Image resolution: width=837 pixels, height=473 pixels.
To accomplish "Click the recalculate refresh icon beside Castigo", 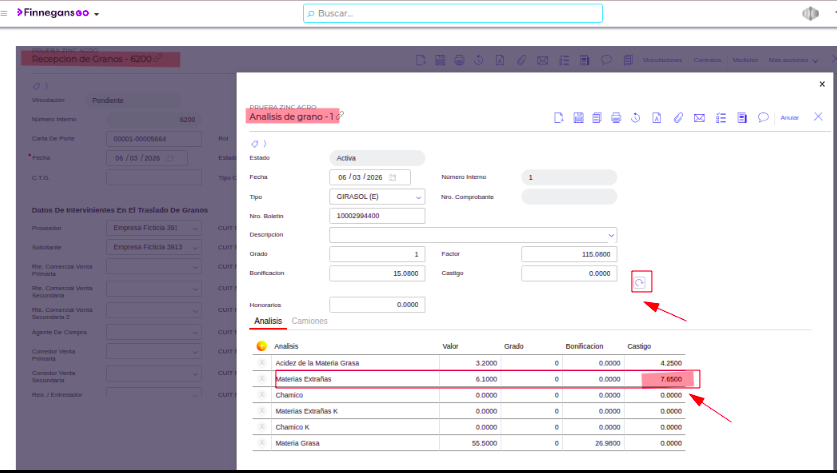I will [x=639, y=283].
